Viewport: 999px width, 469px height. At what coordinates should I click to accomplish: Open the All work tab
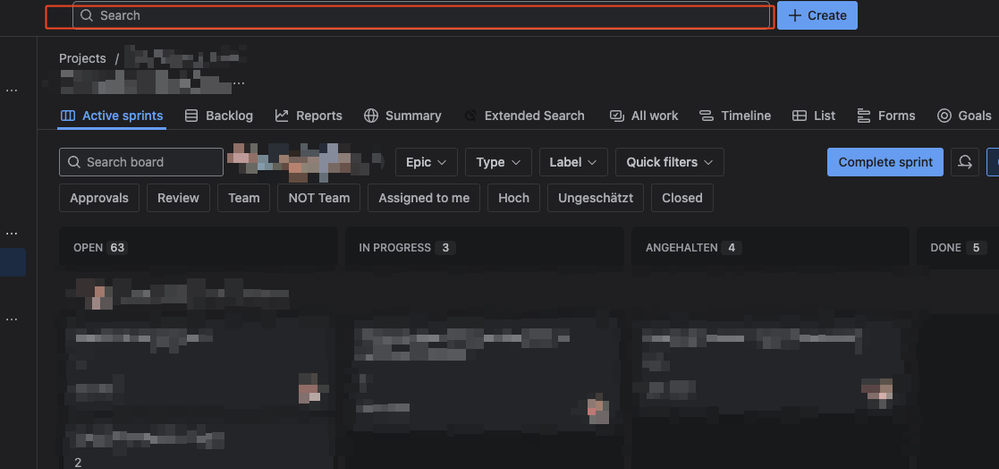click(x=643, y=115)
